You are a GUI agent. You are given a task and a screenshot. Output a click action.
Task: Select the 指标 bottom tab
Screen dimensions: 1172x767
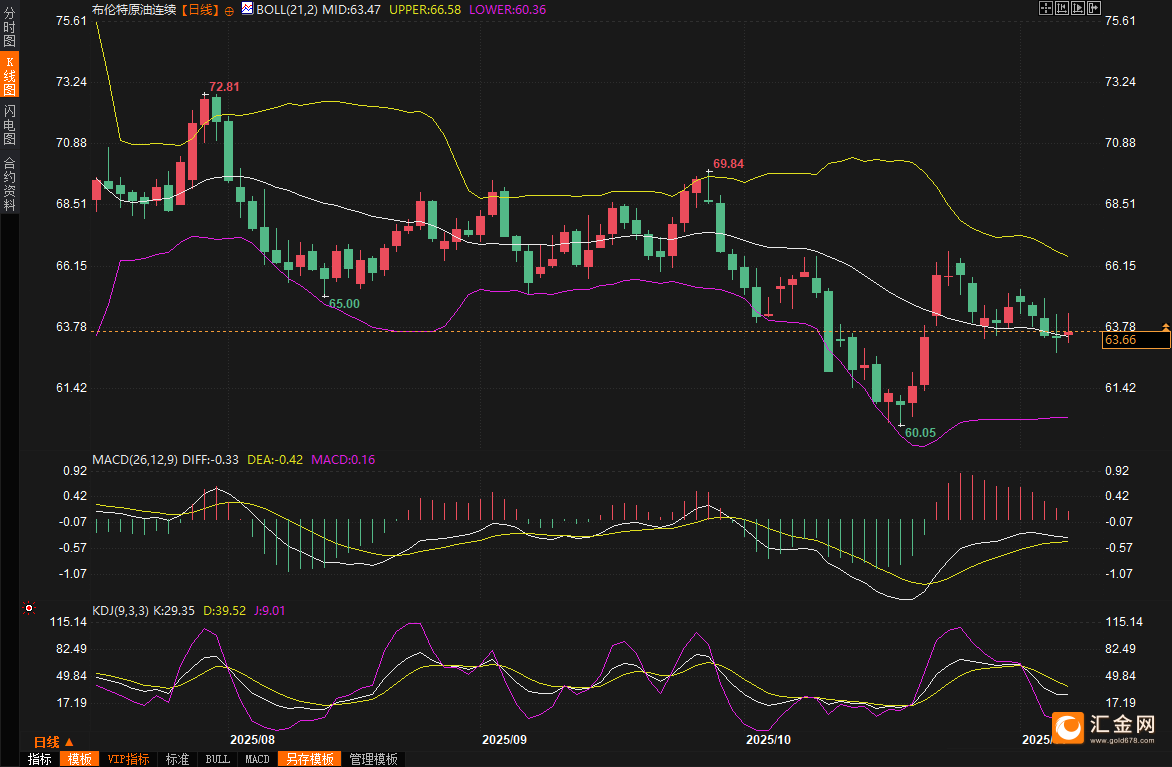(40, 759)
